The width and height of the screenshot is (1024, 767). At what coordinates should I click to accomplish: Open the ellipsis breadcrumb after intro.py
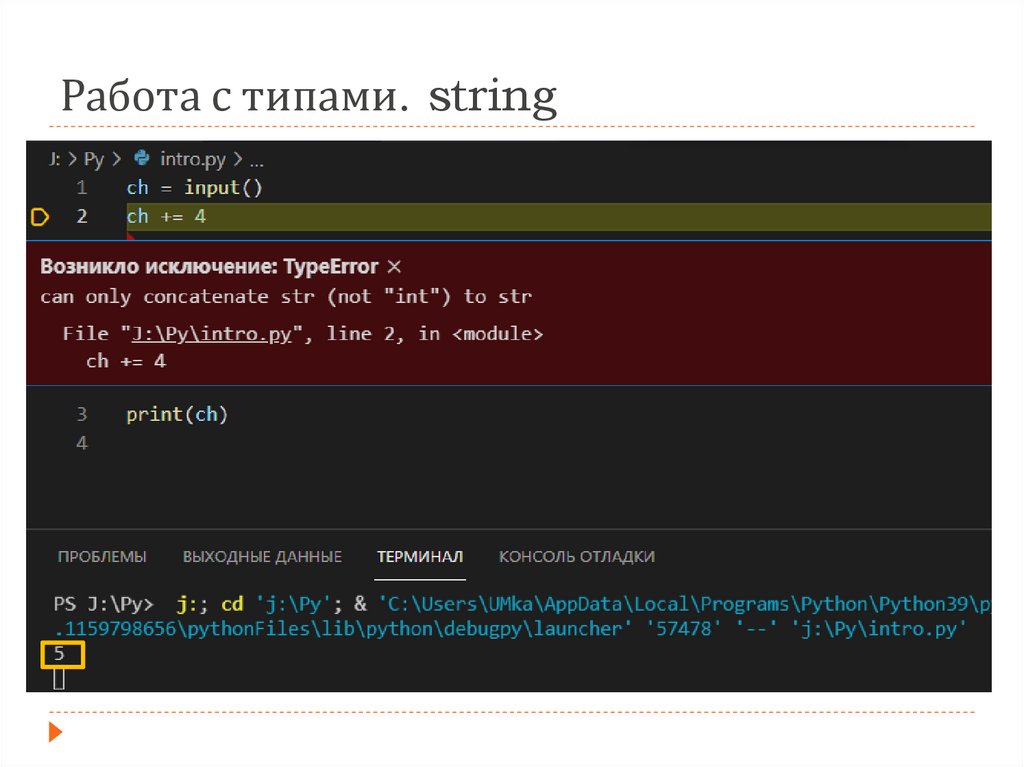click(x=256, y=159)
